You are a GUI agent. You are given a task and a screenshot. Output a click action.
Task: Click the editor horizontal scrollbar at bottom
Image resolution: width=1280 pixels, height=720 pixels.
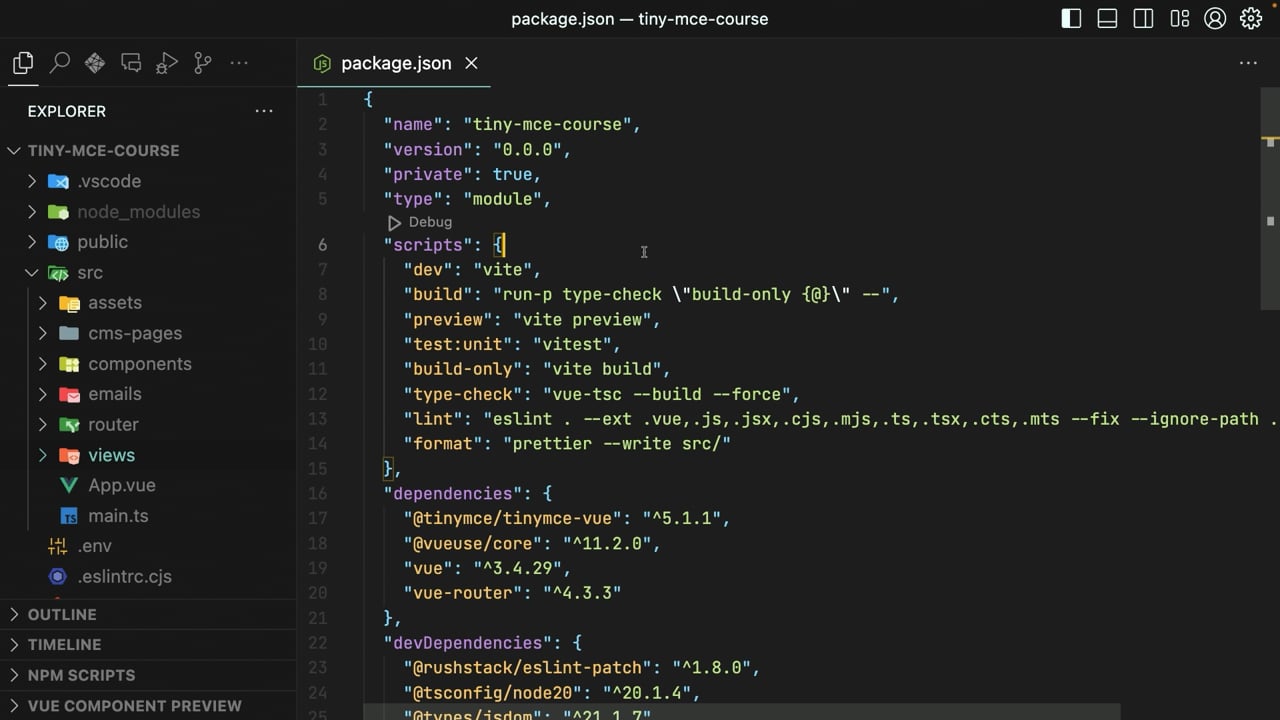point(741,712)
